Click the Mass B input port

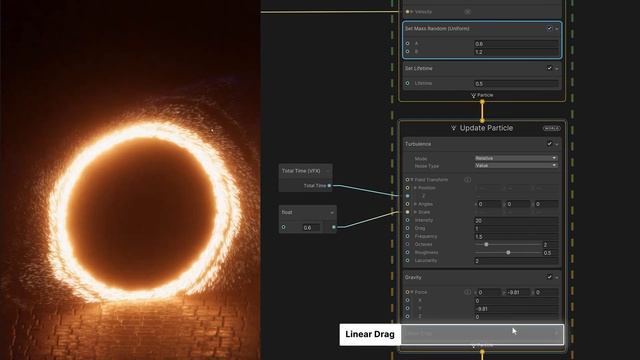click(x=407, y=51)
